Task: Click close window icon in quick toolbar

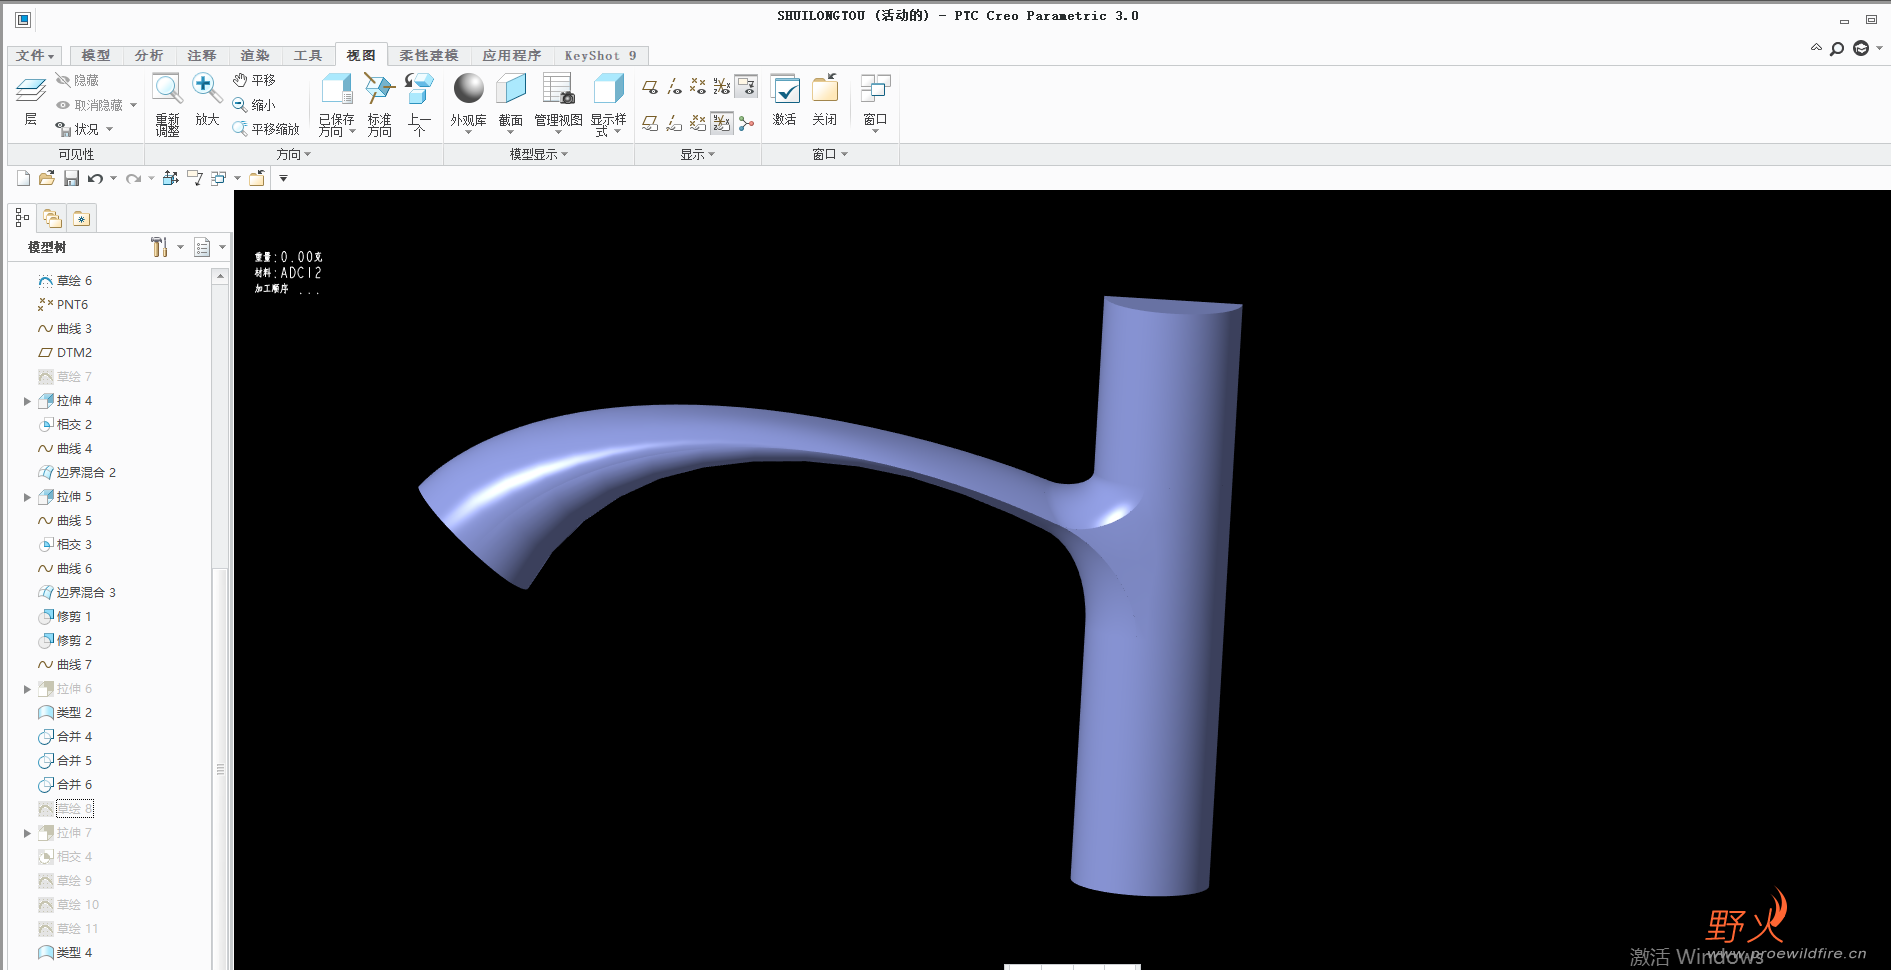Action: [257, 178]
